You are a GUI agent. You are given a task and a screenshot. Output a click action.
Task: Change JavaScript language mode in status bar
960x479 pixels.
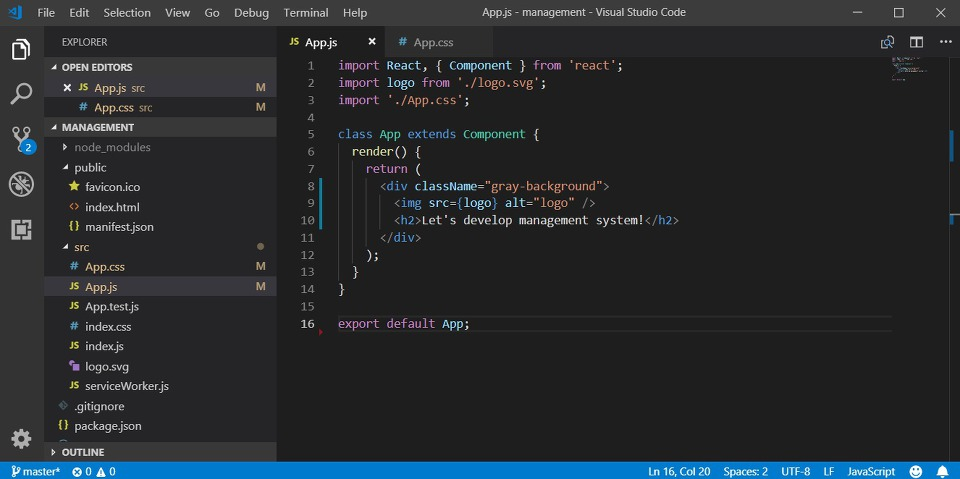[x=871, y=471]
